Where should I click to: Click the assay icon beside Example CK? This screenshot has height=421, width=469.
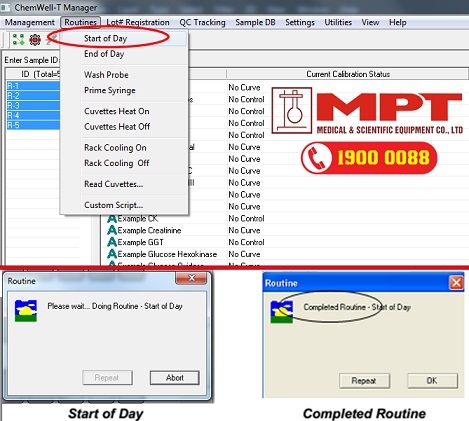[x=112, y=219]
